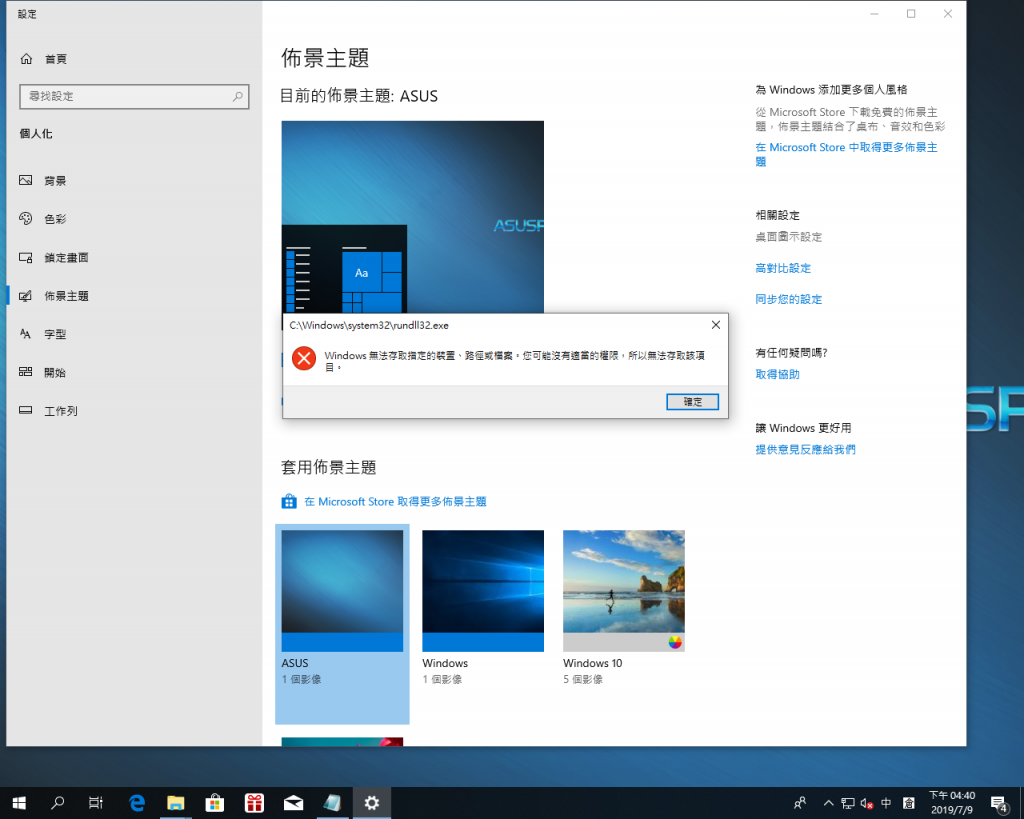Click the red gift box taskbar icon
The image size is (1024, 819).
254,803
